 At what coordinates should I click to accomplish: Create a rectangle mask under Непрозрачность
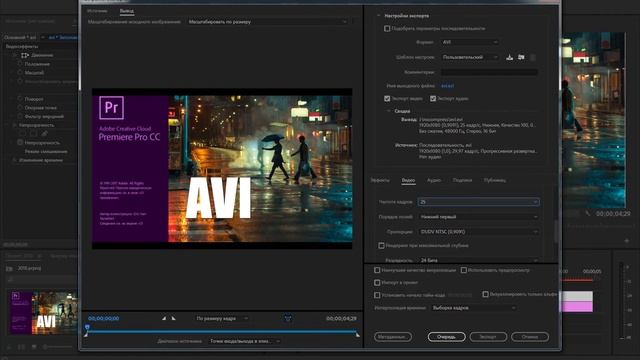click(33, 133)
